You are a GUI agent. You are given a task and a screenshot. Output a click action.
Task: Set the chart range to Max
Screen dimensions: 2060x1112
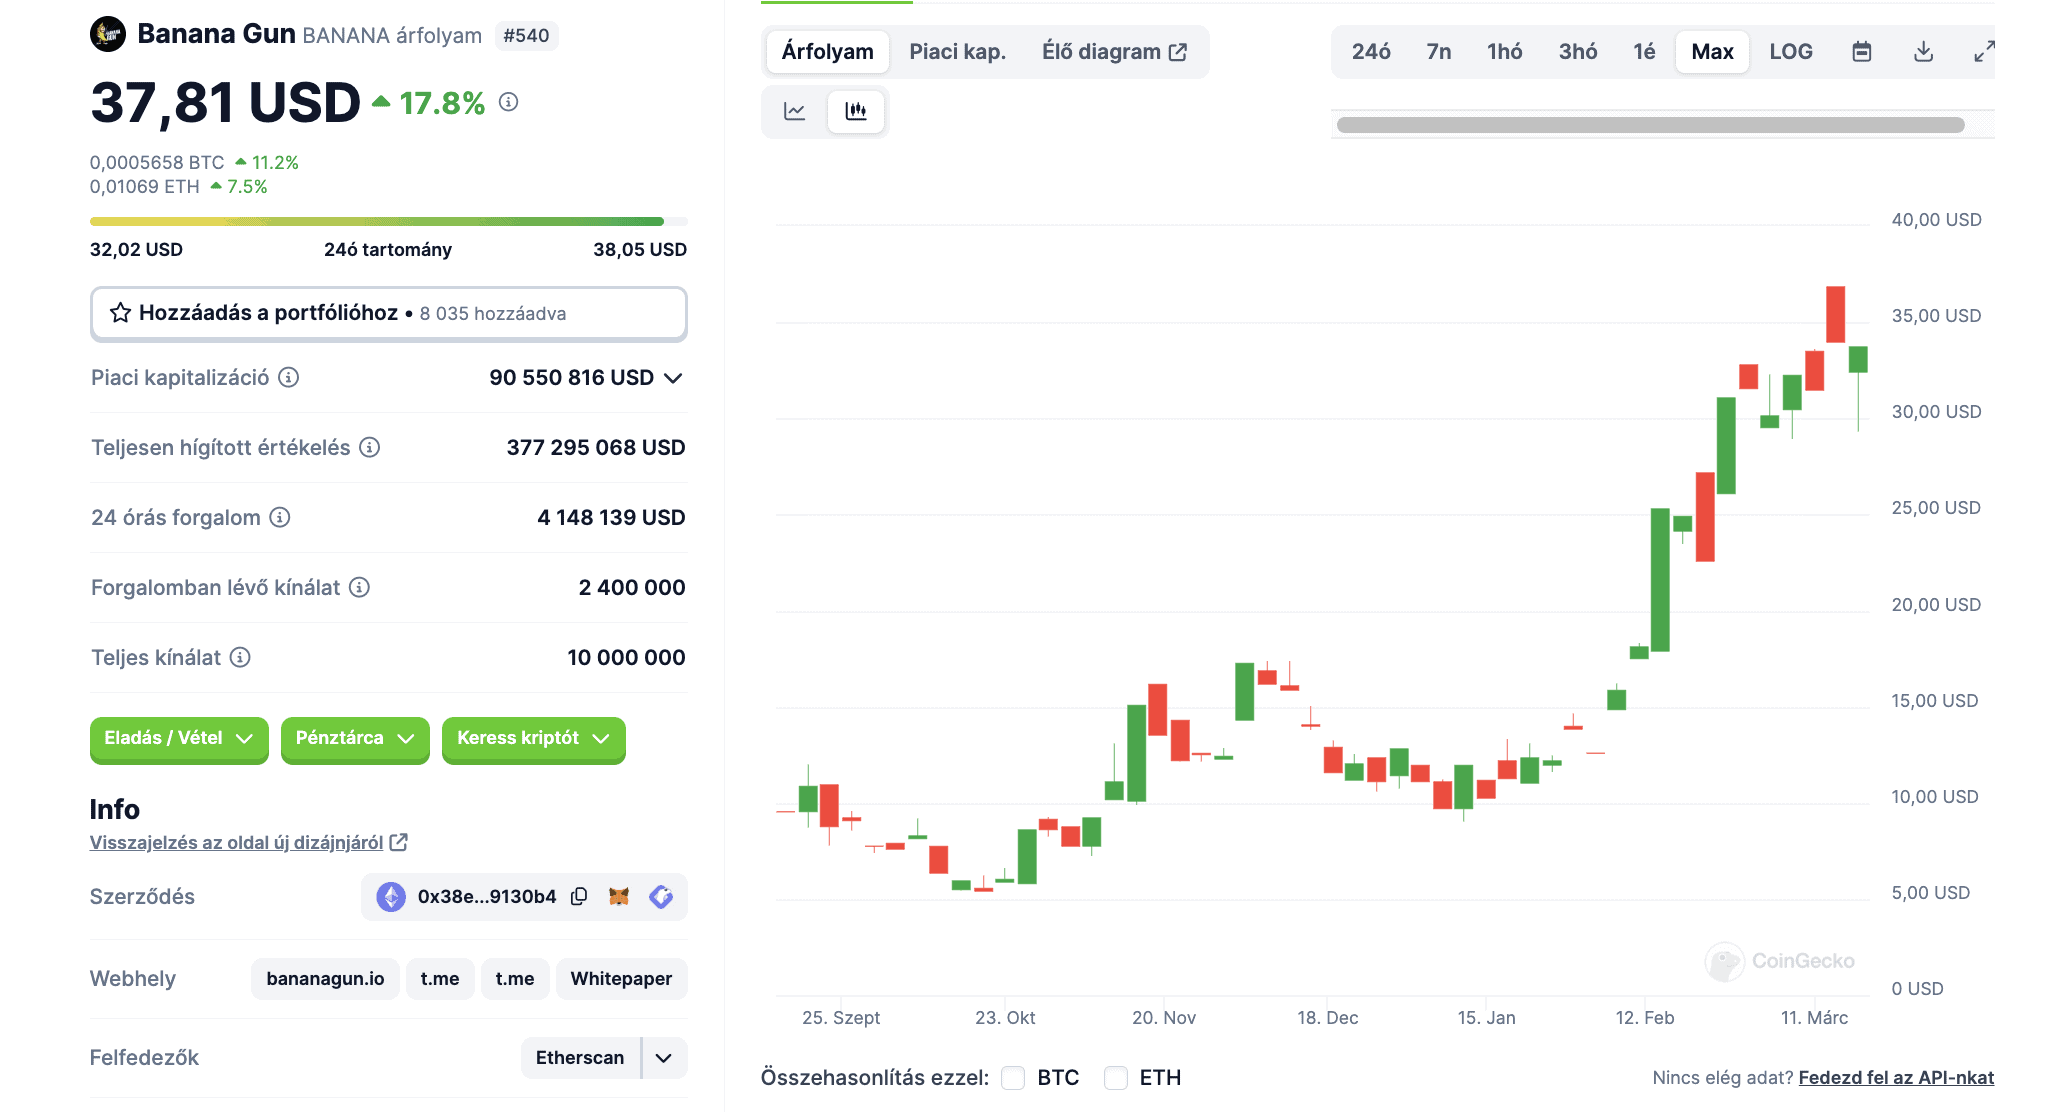pos(1713,52)
